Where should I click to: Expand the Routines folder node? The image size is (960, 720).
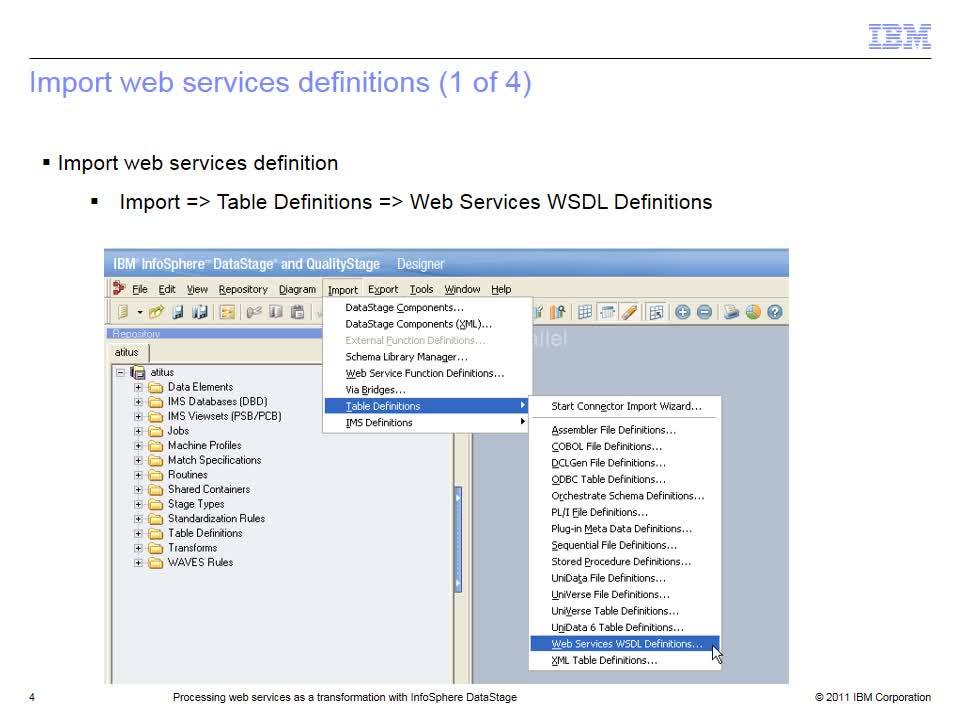138,476
